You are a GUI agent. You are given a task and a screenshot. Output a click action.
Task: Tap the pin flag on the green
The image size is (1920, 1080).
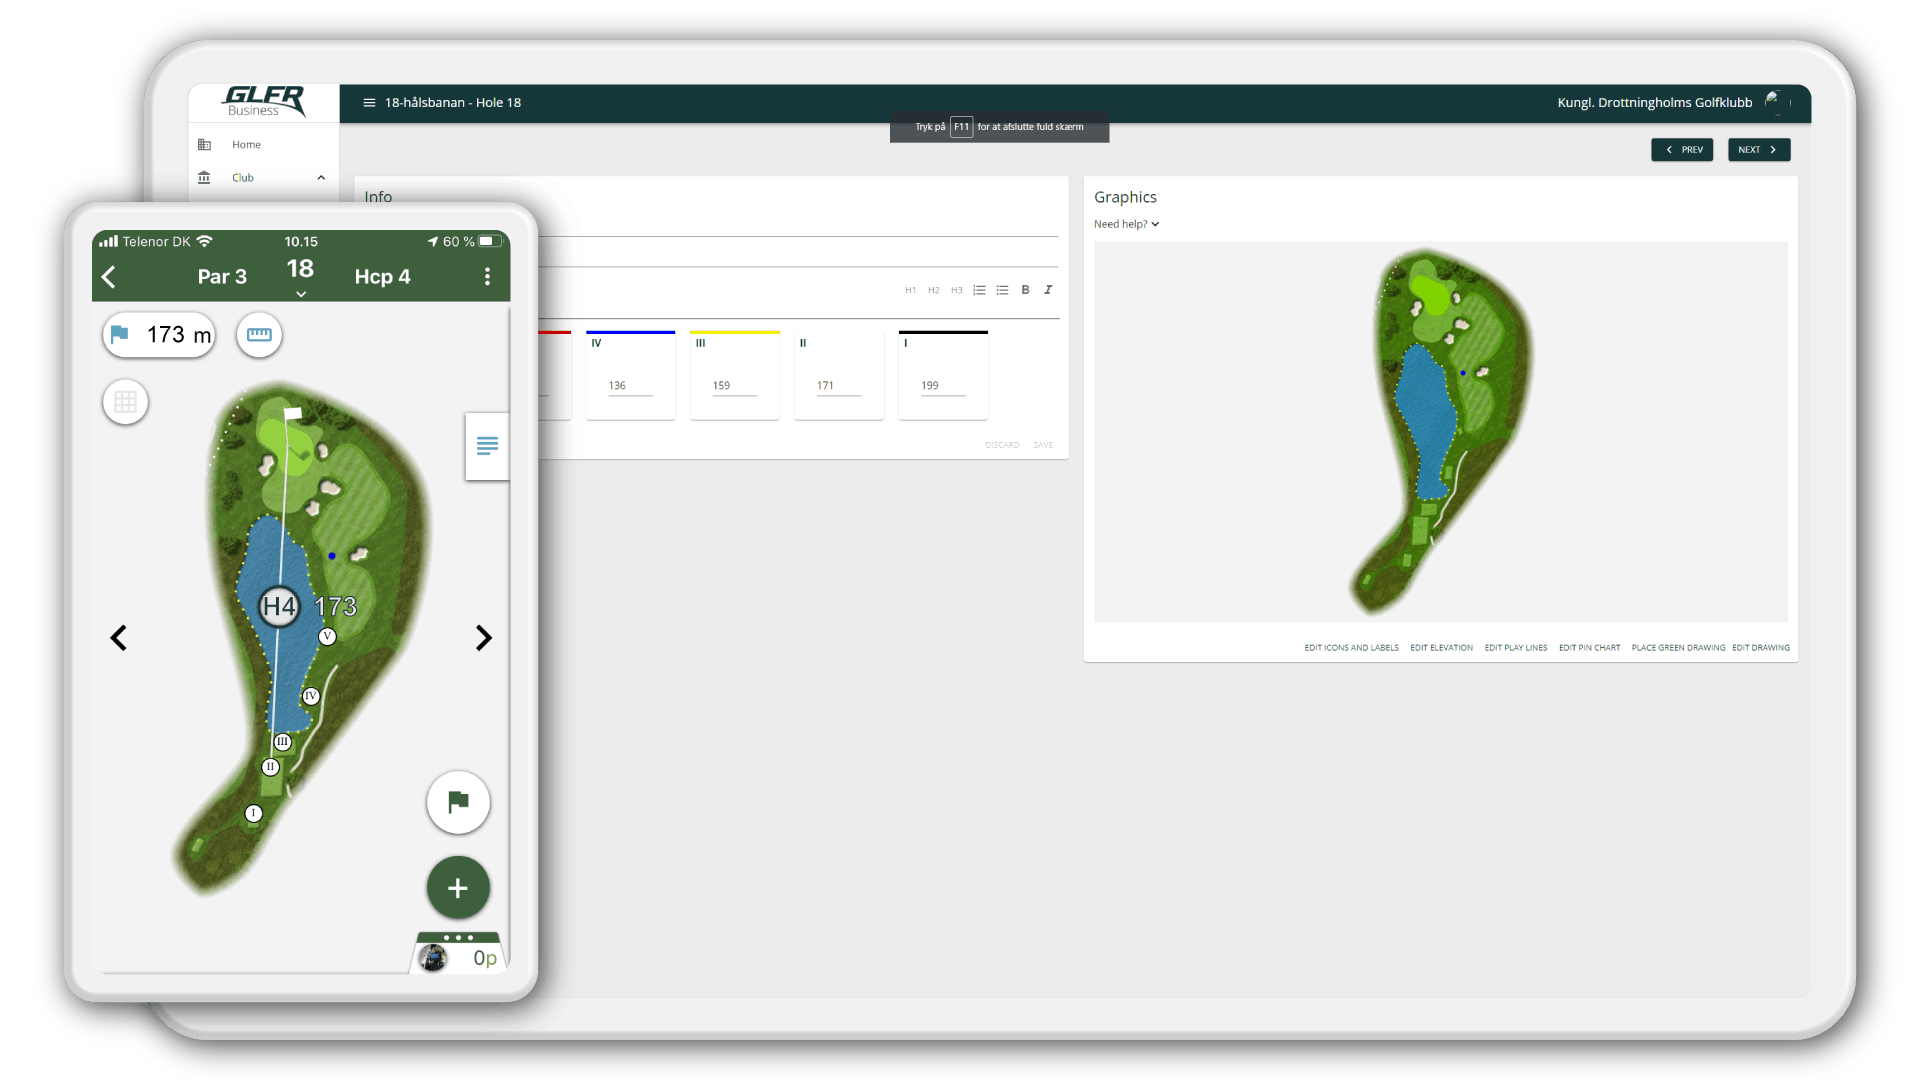(292, 413)
